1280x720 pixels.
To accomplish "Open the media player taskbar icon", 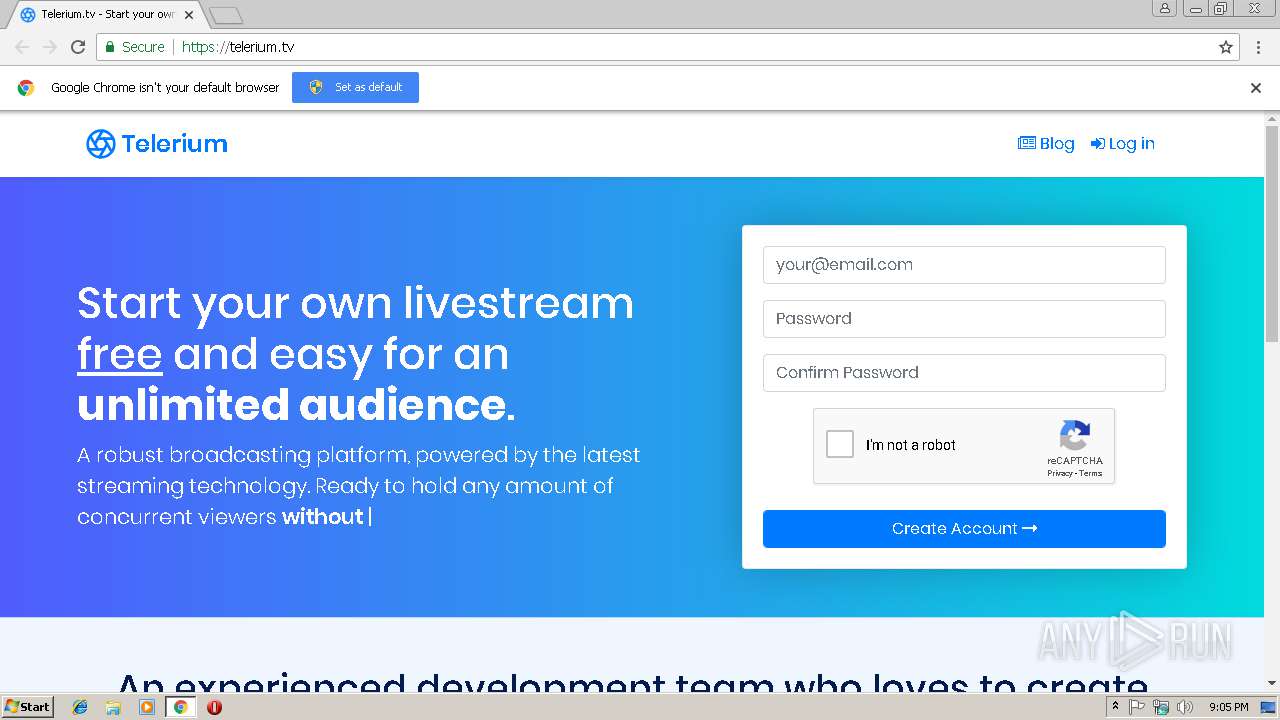I will point(147,707).
